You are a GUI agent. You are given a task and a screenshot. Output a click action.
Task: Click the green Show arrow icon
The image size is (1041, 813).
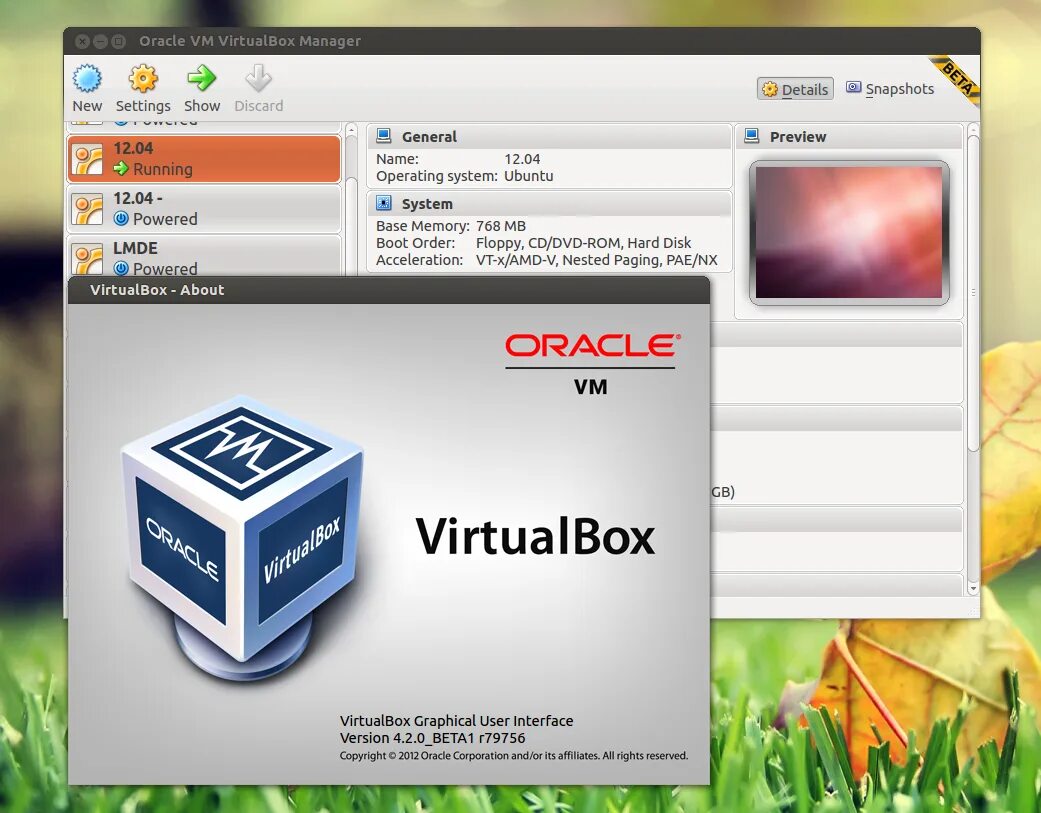click(201, 78)
